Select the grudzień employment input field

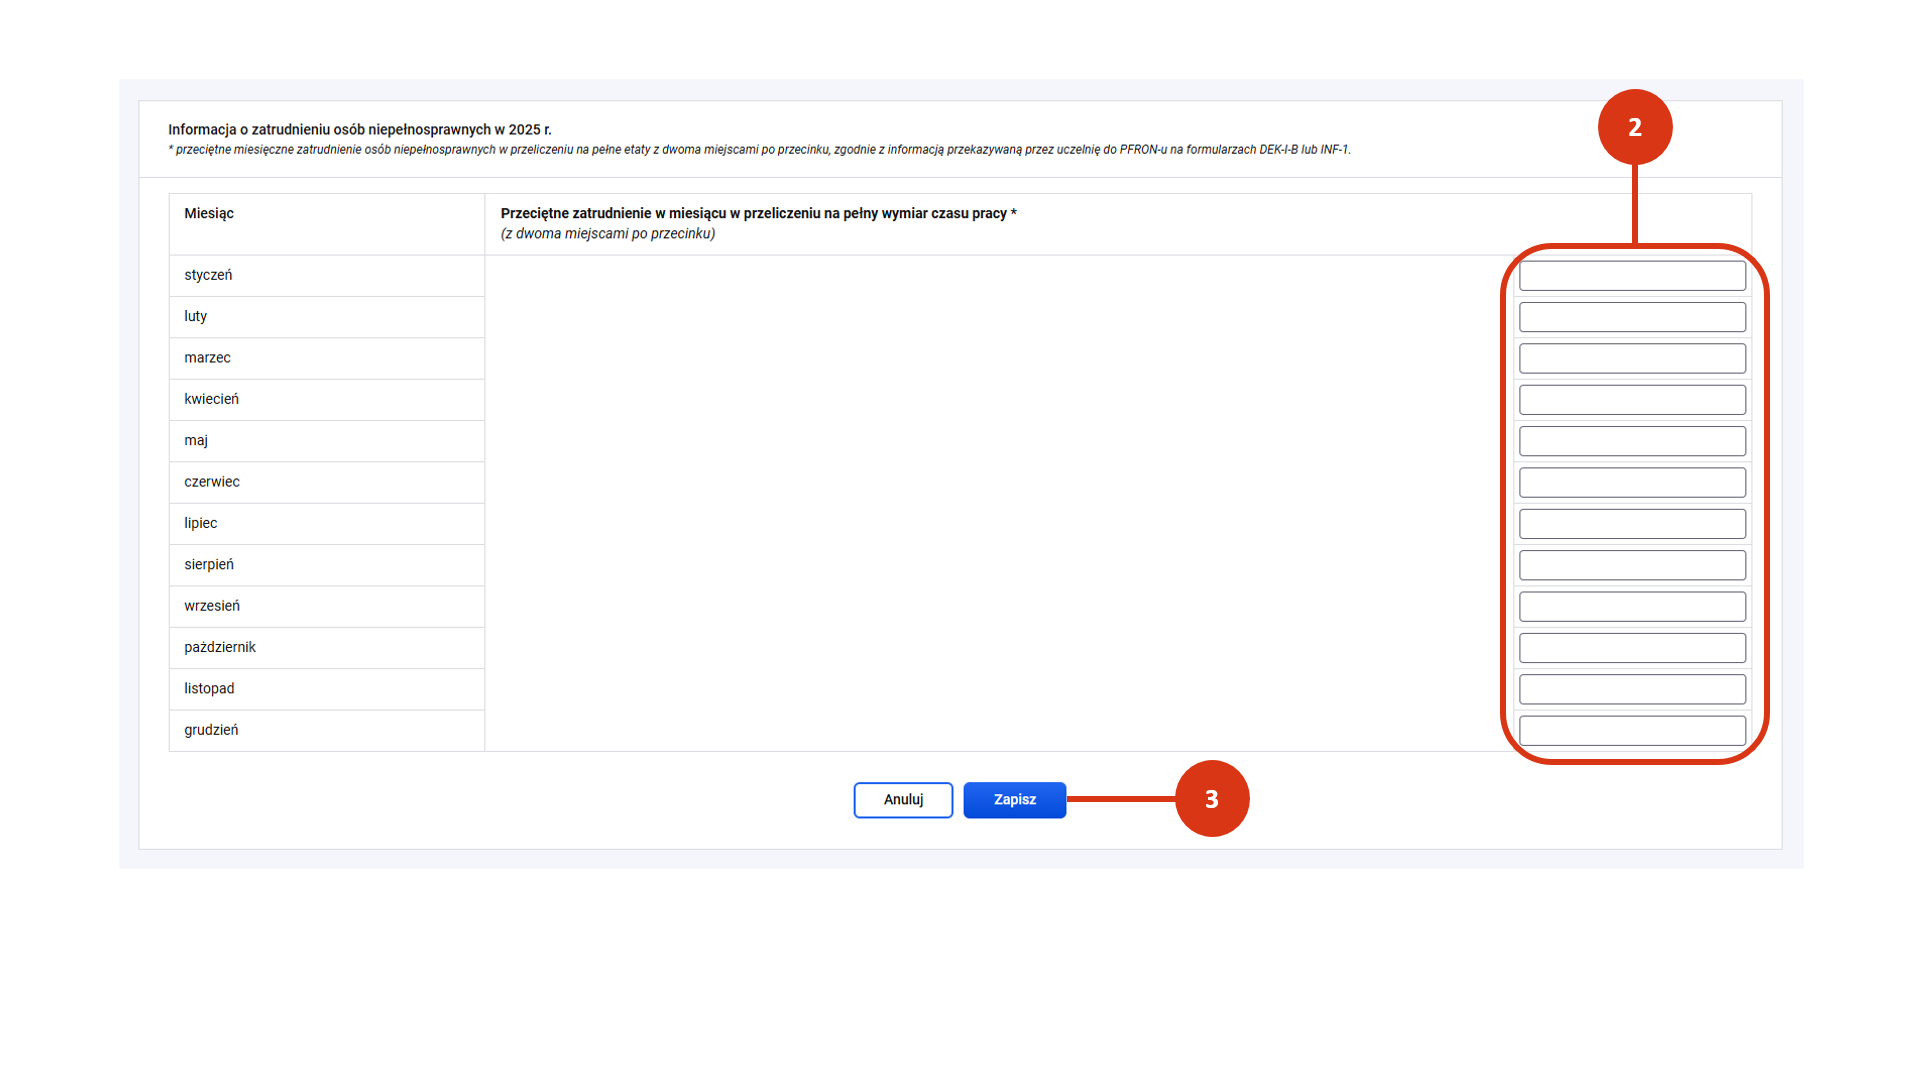1632,730
